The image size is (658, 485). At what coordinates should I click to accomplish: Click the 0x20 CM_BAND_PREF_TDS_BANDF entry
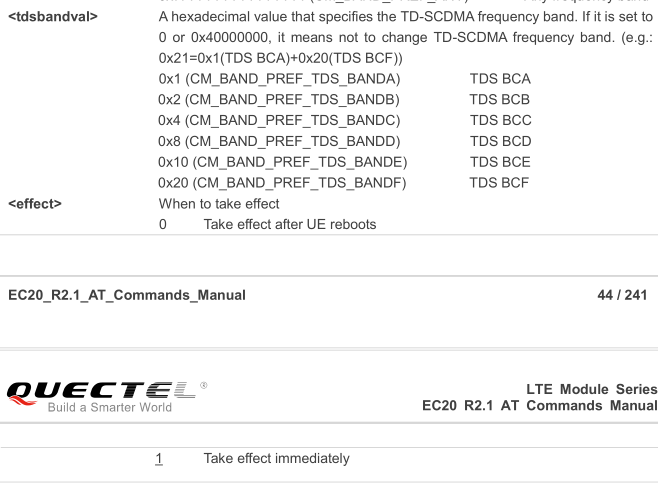(282, 183)
